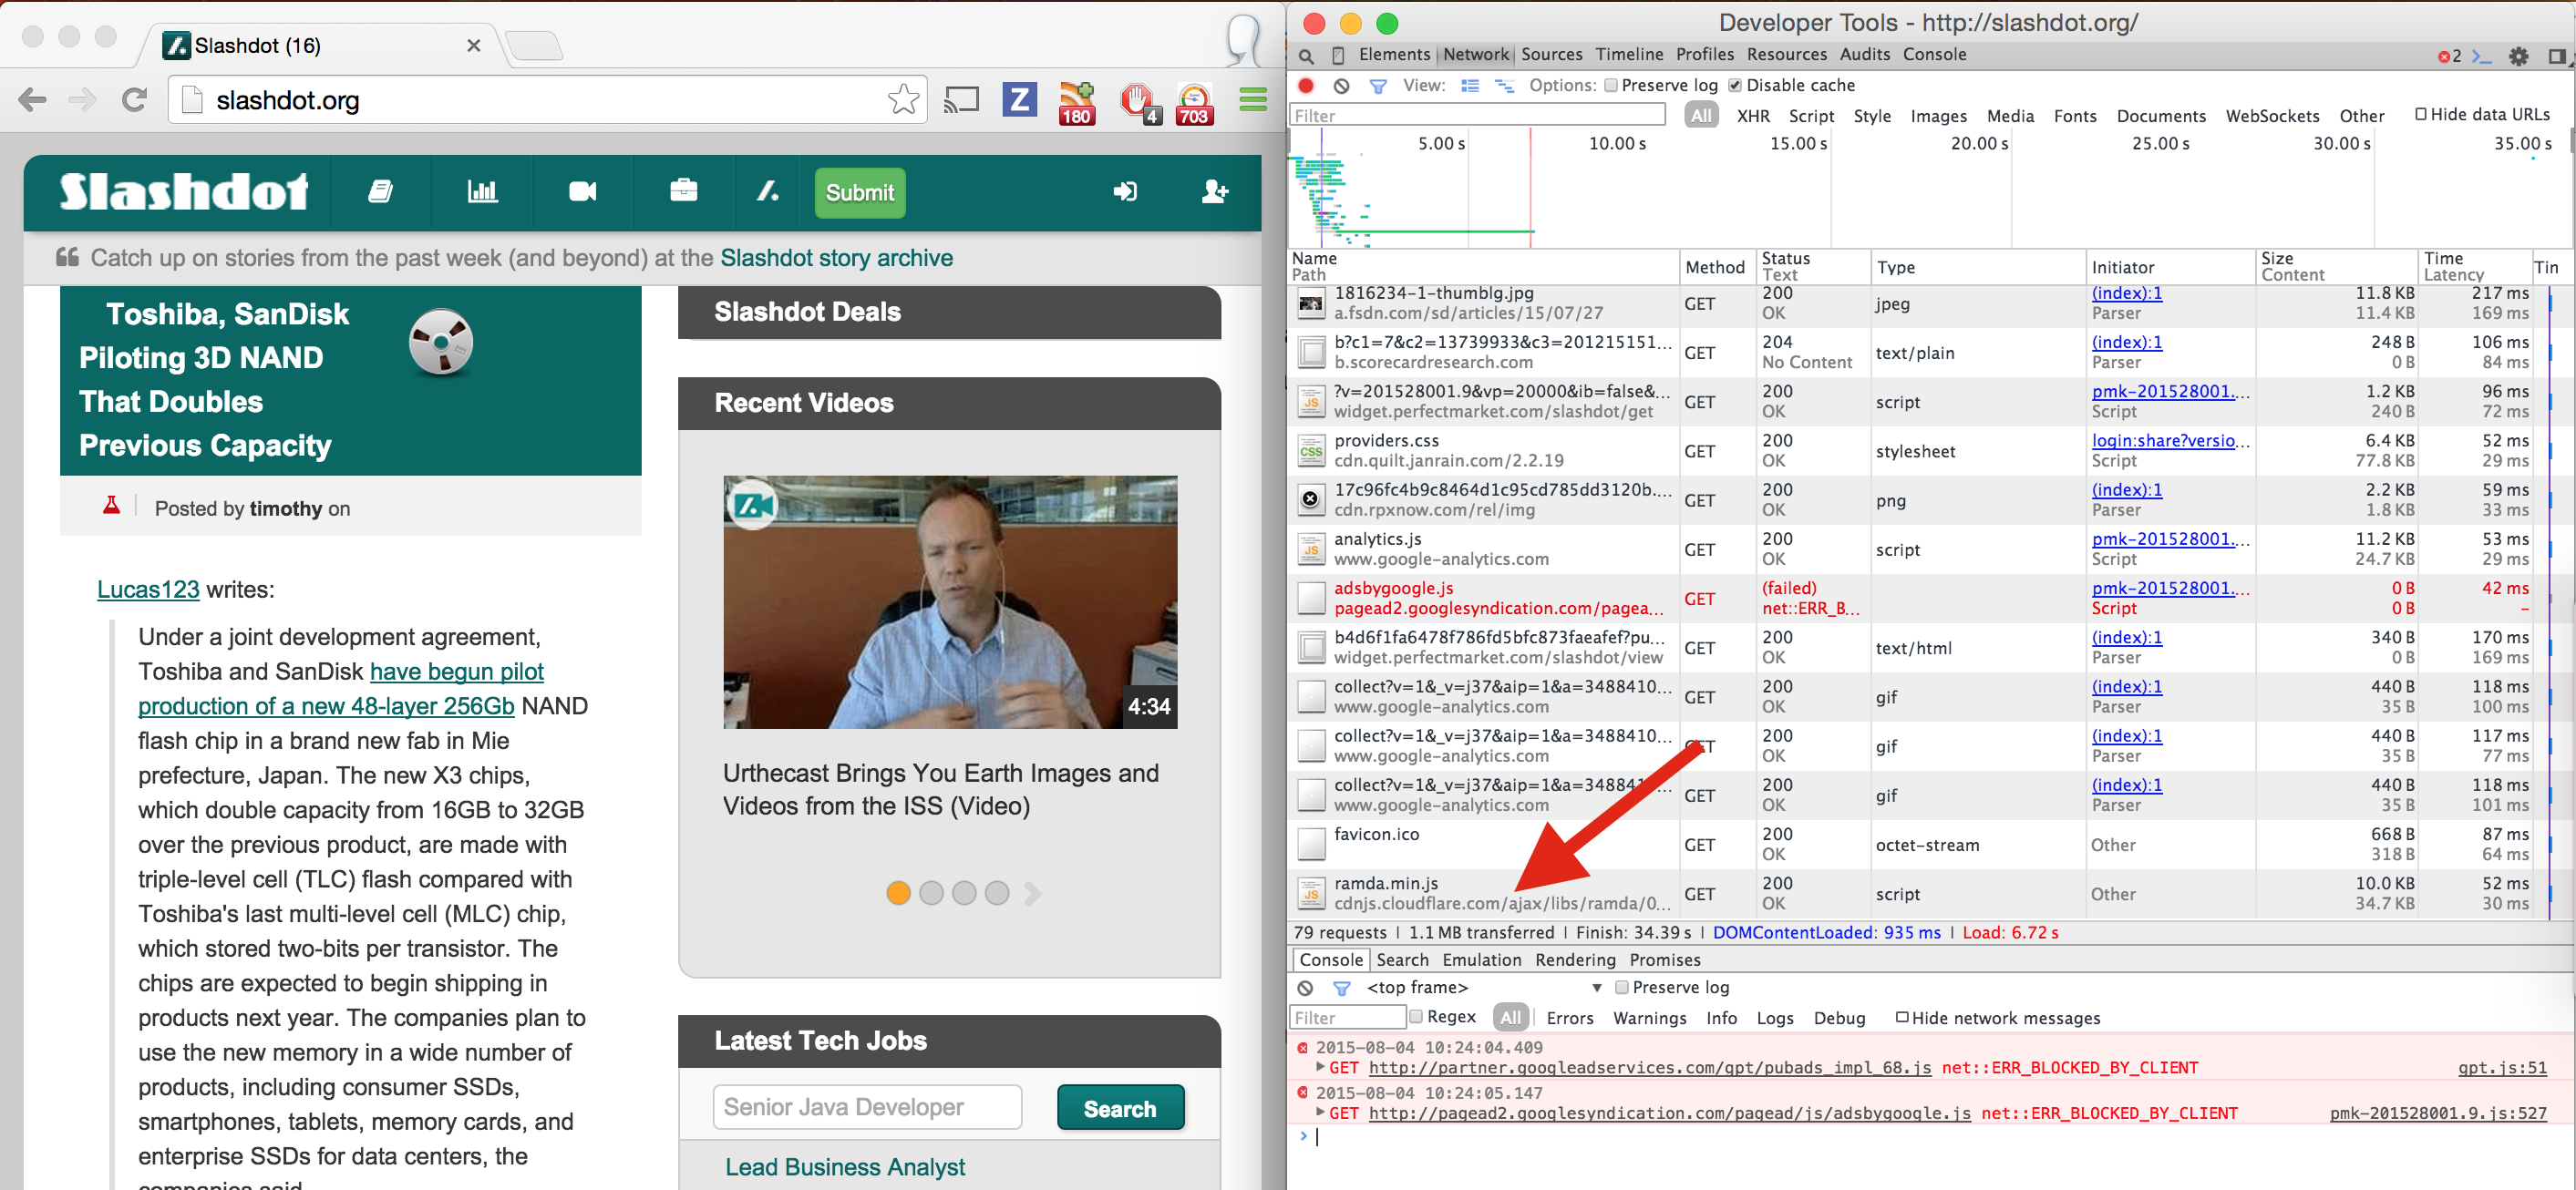This screenshot has height=1190, width=2576.
Task: Click the DevTools record network log icon
Action: pos(1305,86)
